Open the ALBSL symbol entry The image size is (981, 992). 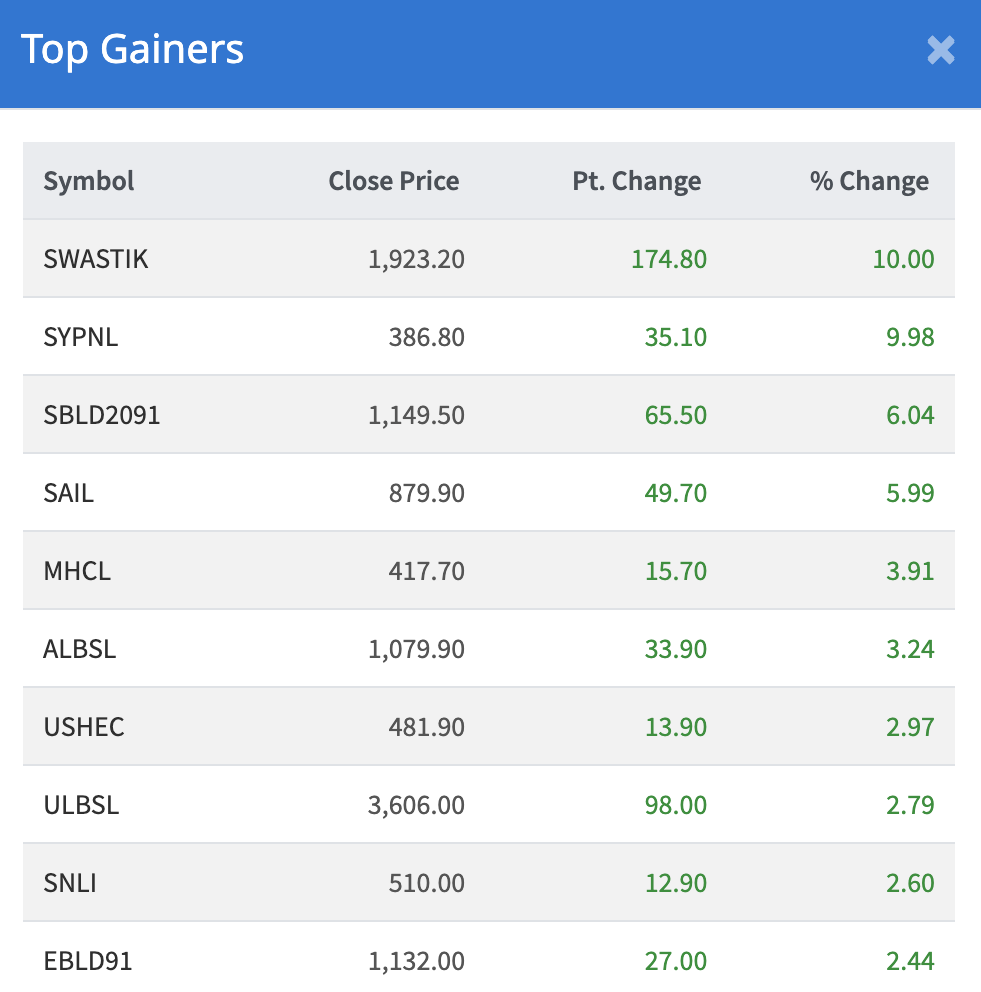(80, 649)
